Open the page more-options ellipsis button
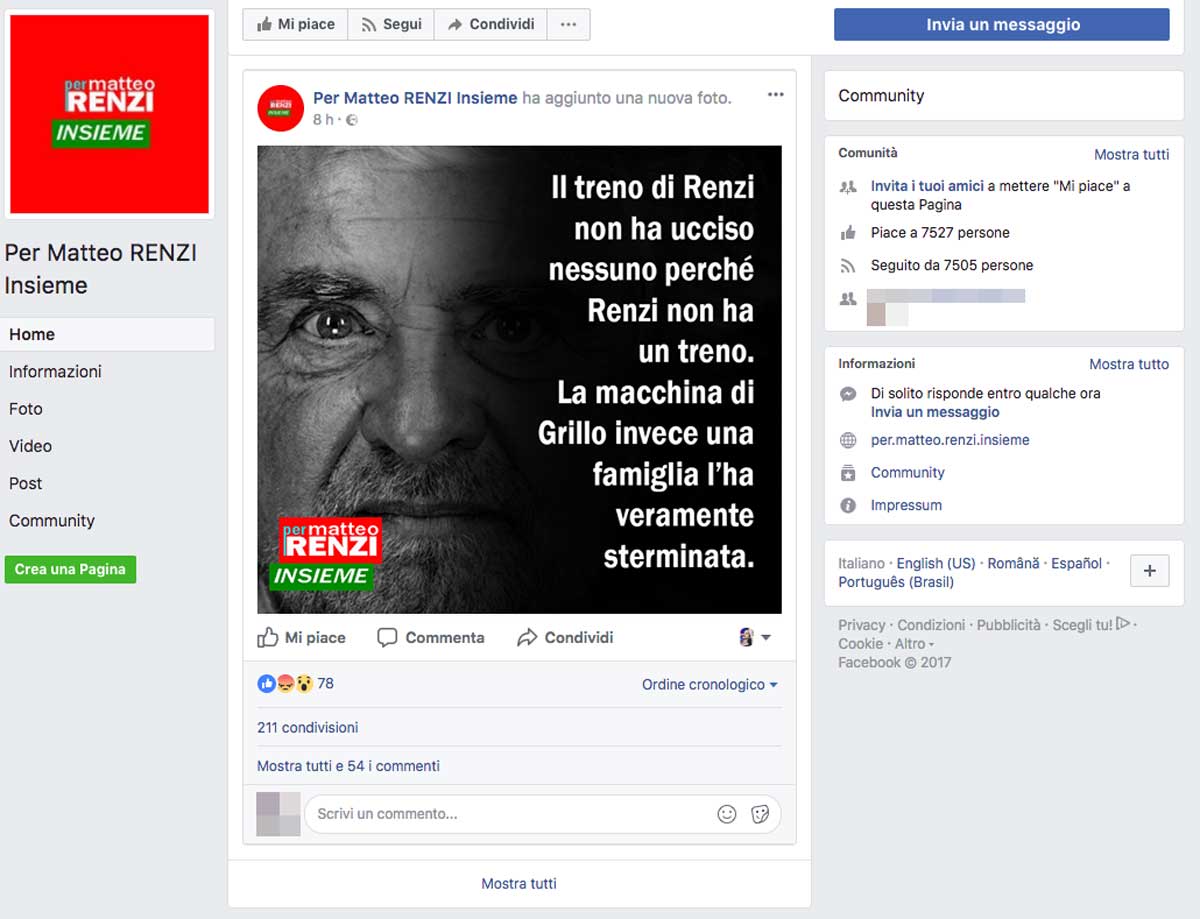Screen dimensions: 1200x919 568,24
